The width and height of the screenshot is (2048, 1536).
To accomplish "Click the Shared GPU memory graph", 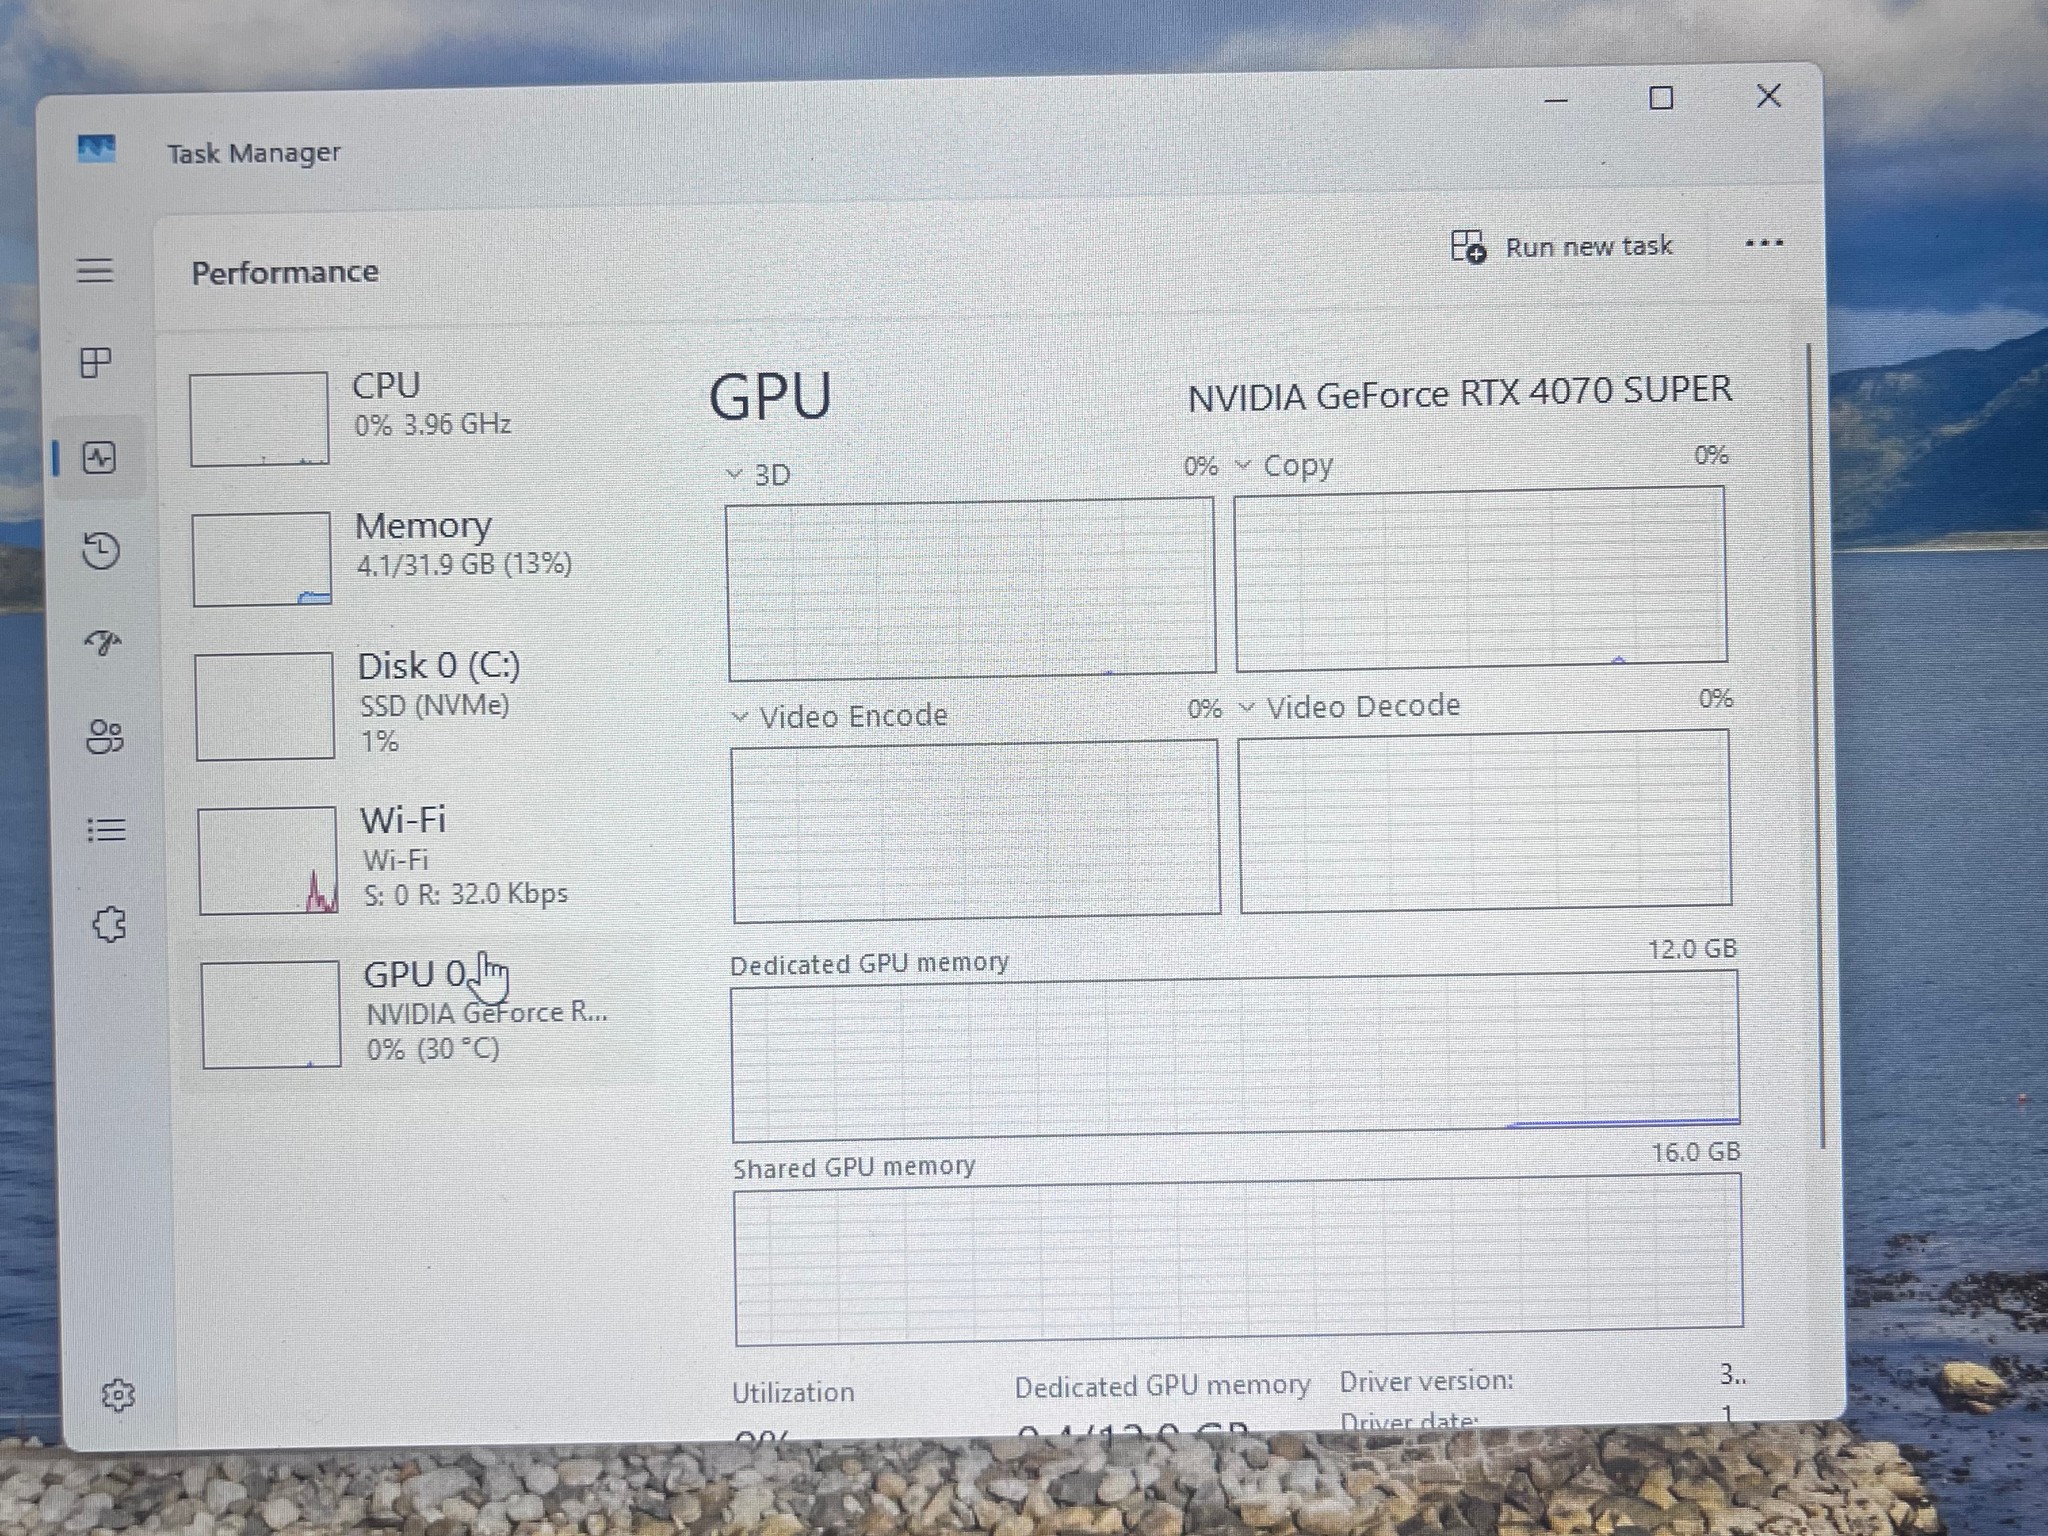I will tap(1239, 1260).
